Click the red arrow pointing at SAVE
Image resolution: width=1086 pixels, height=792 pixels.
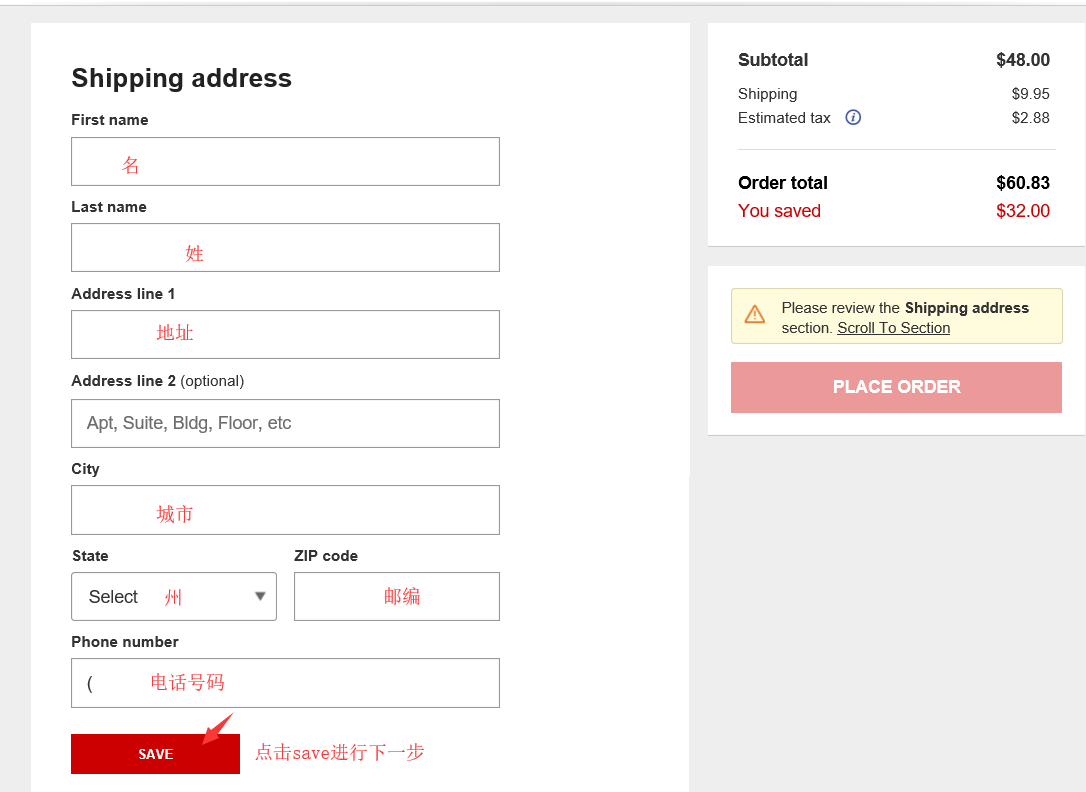[x=217, y=729]
